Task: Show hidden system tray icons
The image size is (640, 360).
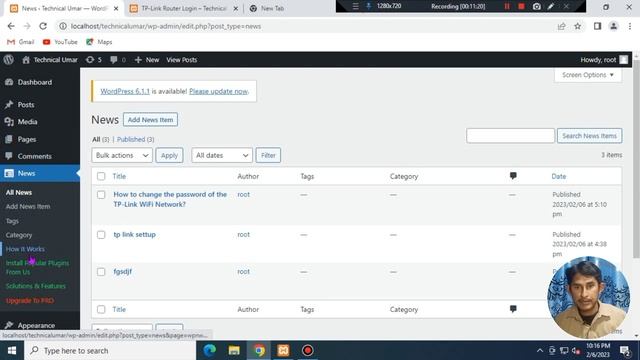Action: 540,351
